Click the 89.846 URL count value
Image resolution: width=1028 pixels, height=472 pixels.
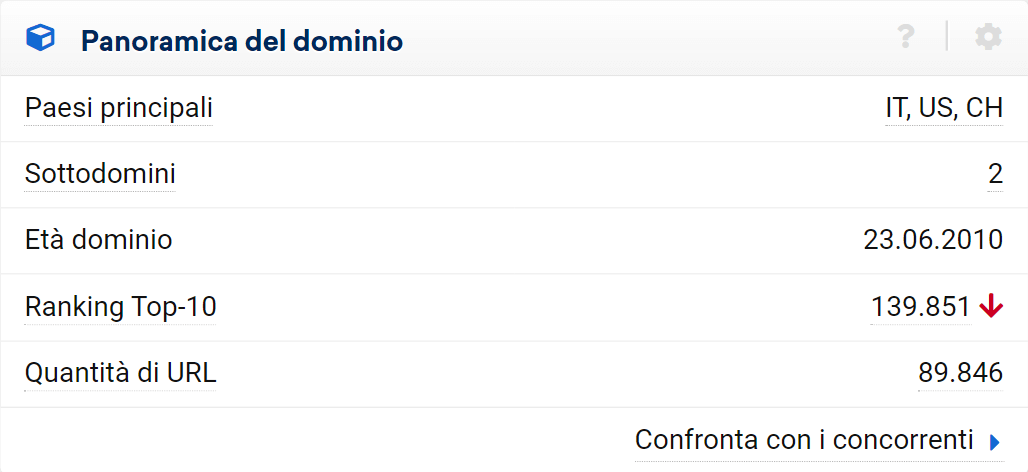[x=960, y=374]
